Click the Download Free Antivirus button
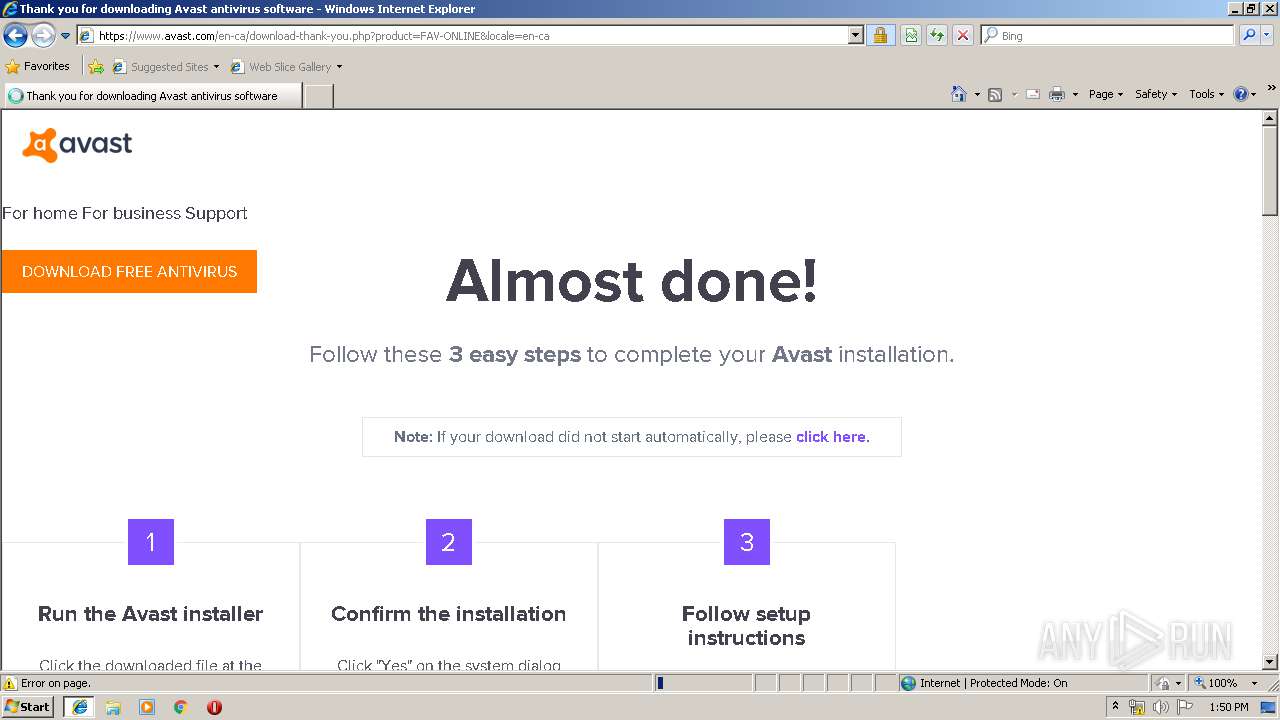The height and width of the screenshot is (720, 1280). (x=129, y=272)
